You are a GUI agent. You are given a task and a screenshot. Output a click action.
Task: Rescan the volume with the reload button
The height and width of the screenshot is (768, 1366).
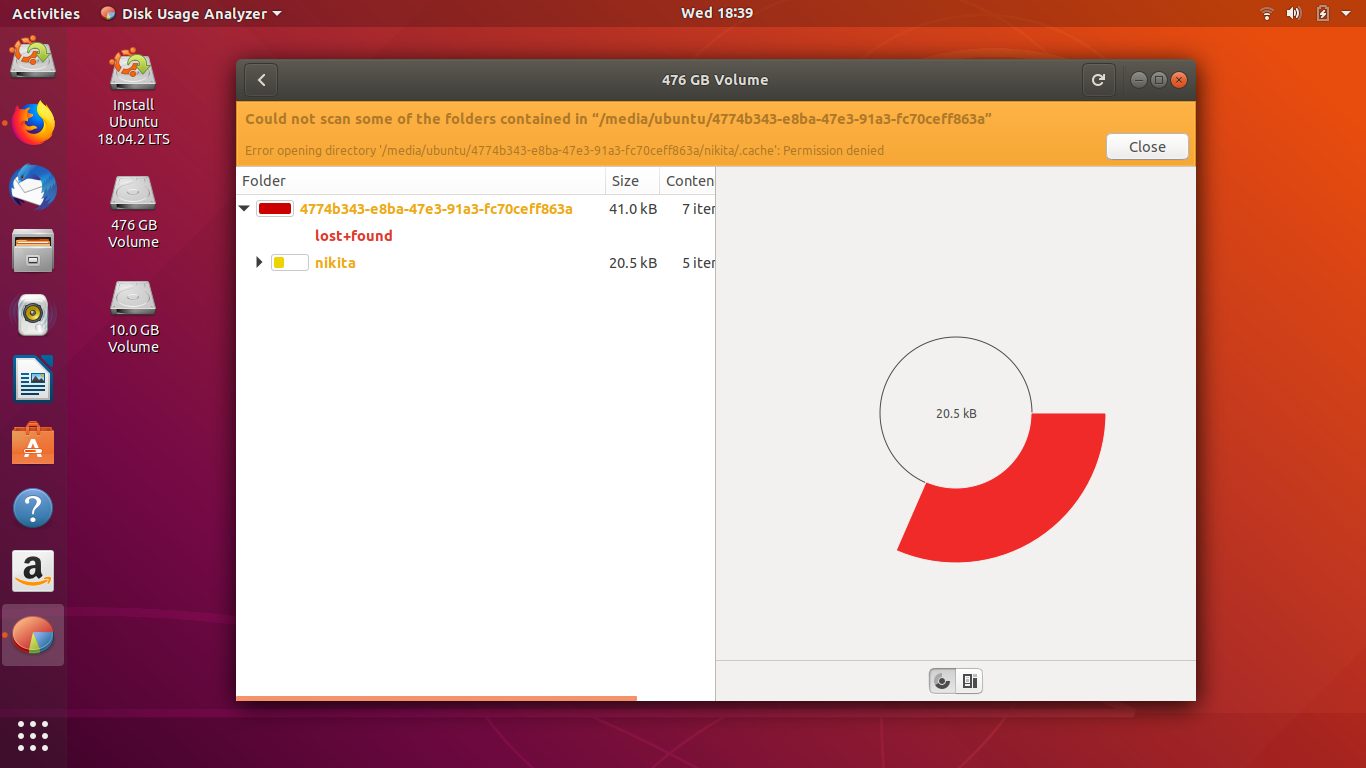[1098, 80]
